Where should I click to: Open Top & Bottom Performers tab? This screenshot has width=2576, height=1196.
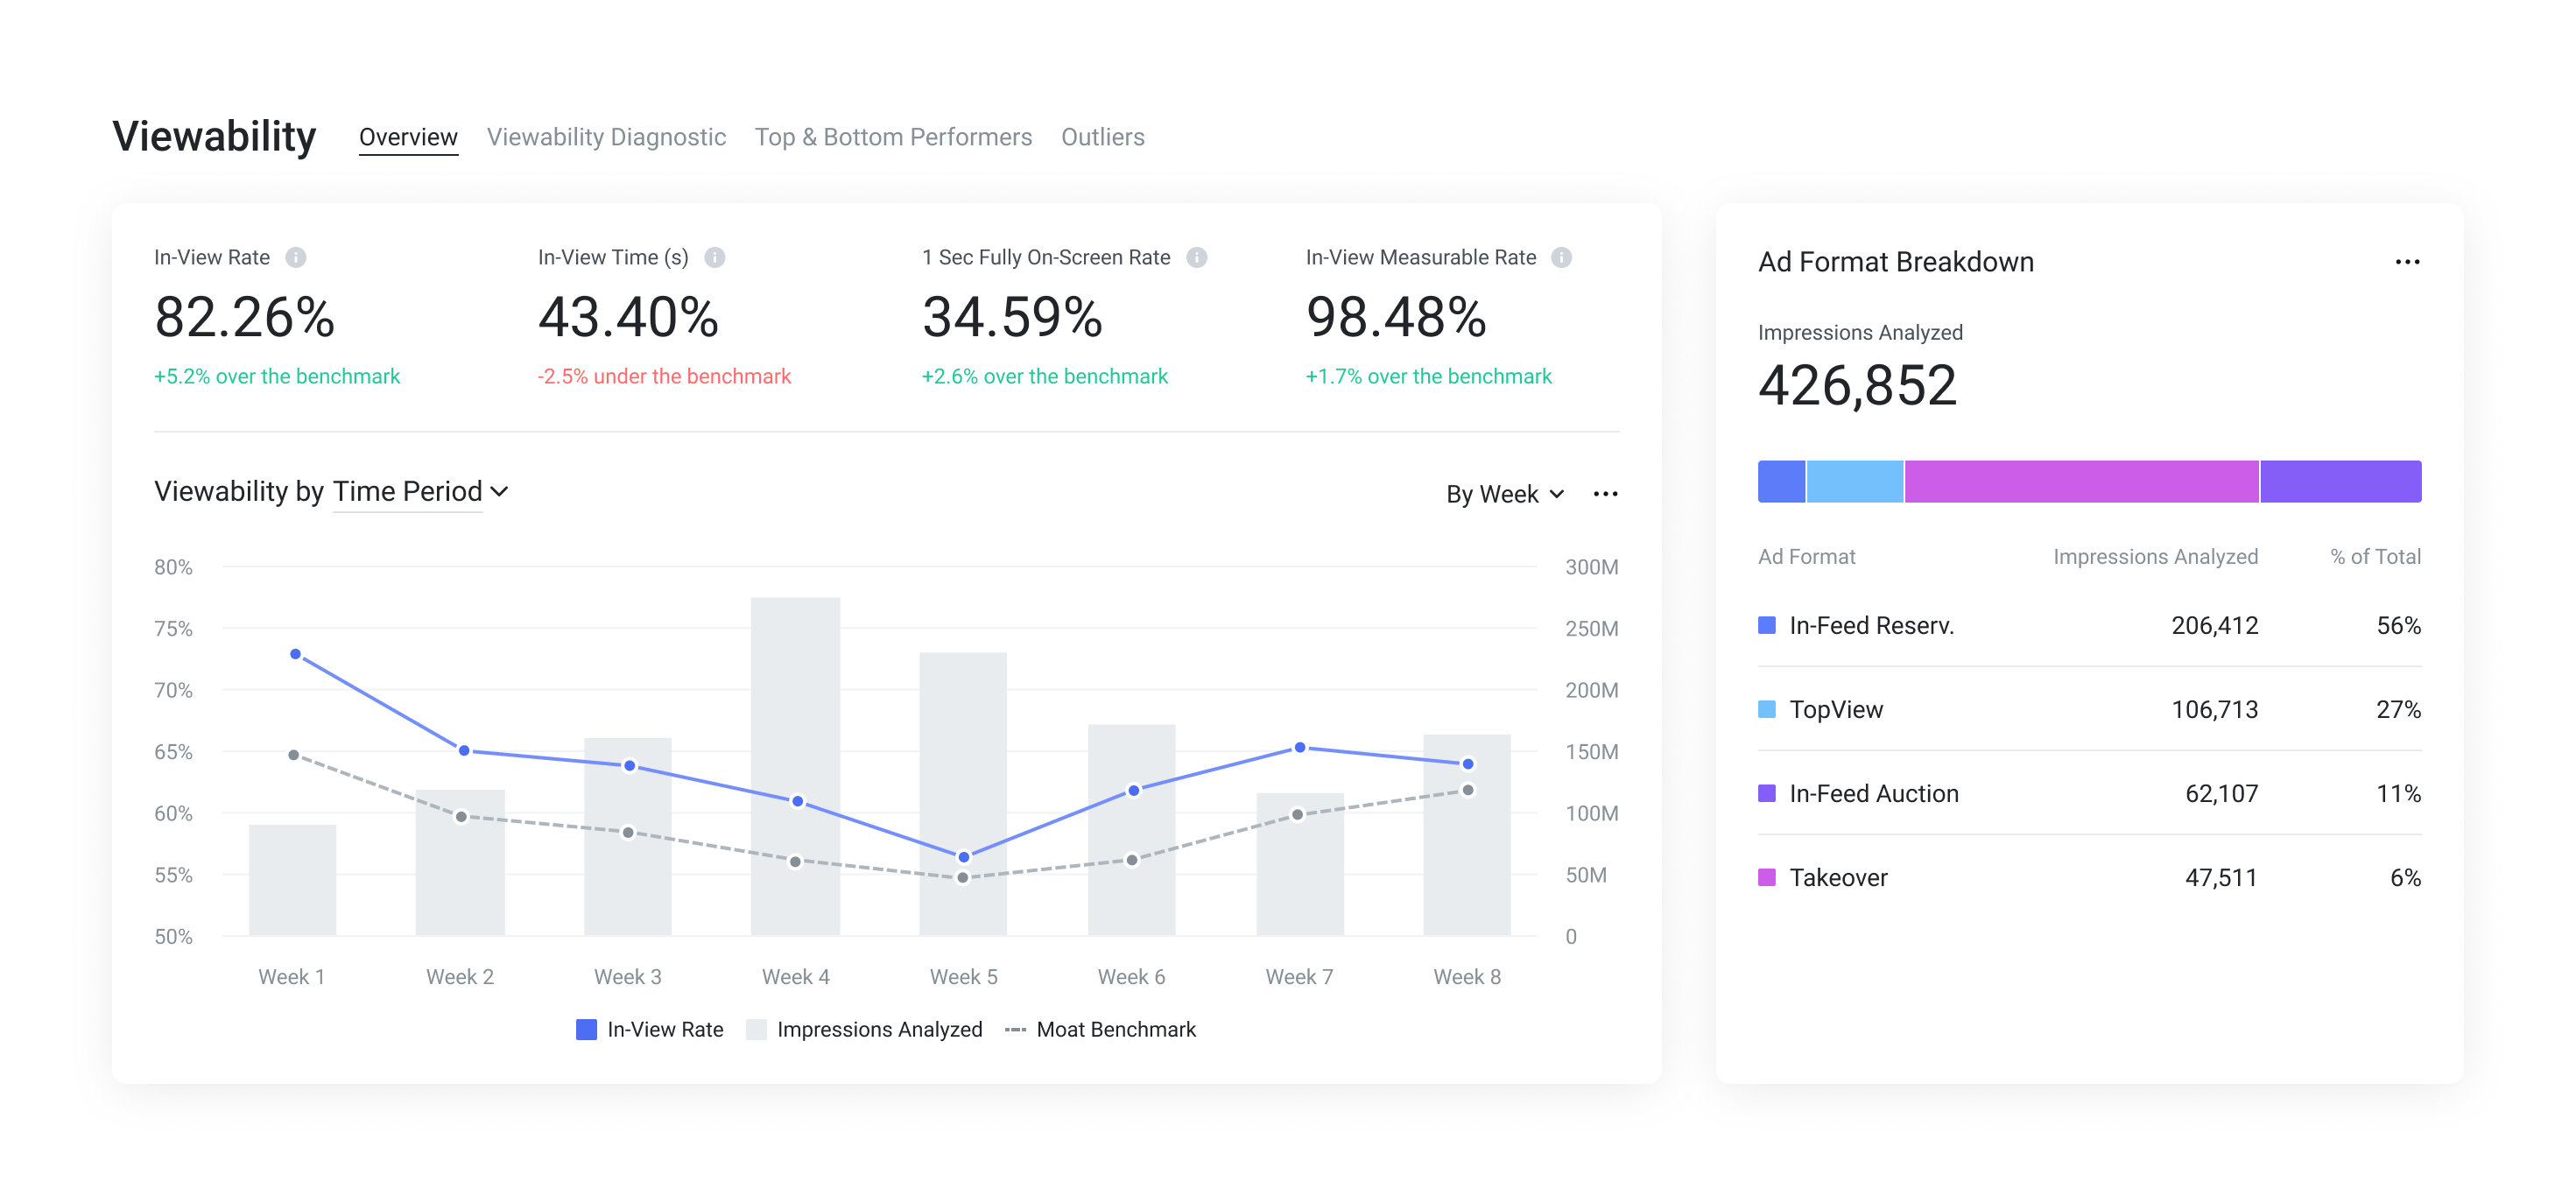pos(893,137)
